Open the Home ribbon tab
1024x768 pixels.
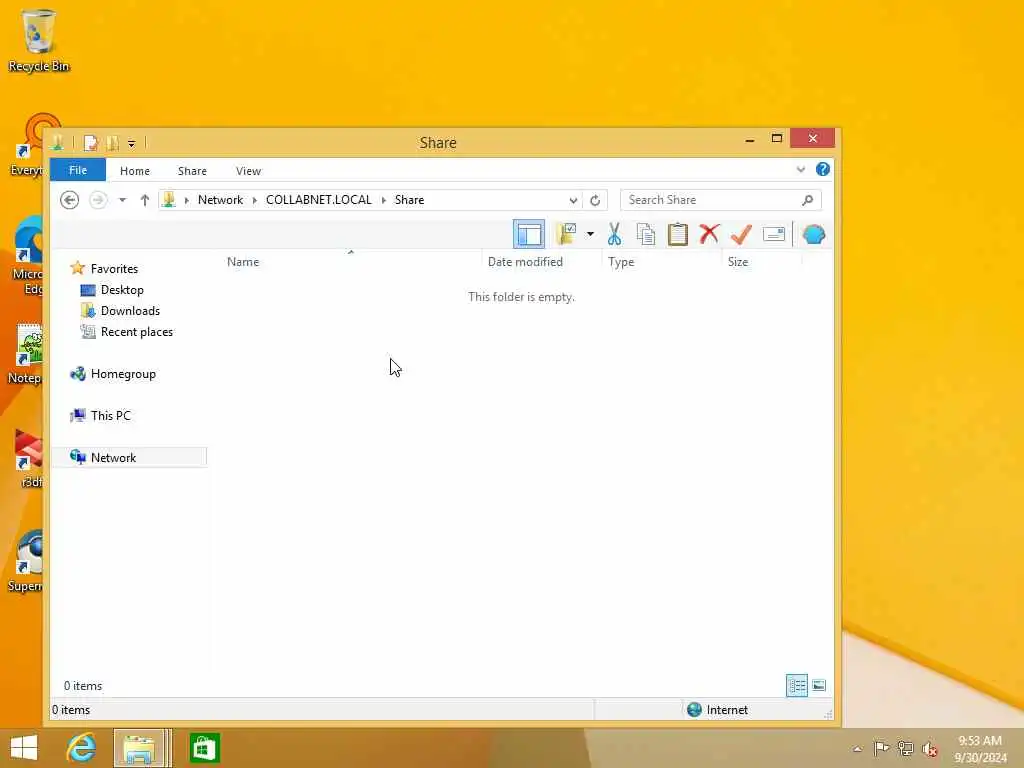click(x=135, y=170)
